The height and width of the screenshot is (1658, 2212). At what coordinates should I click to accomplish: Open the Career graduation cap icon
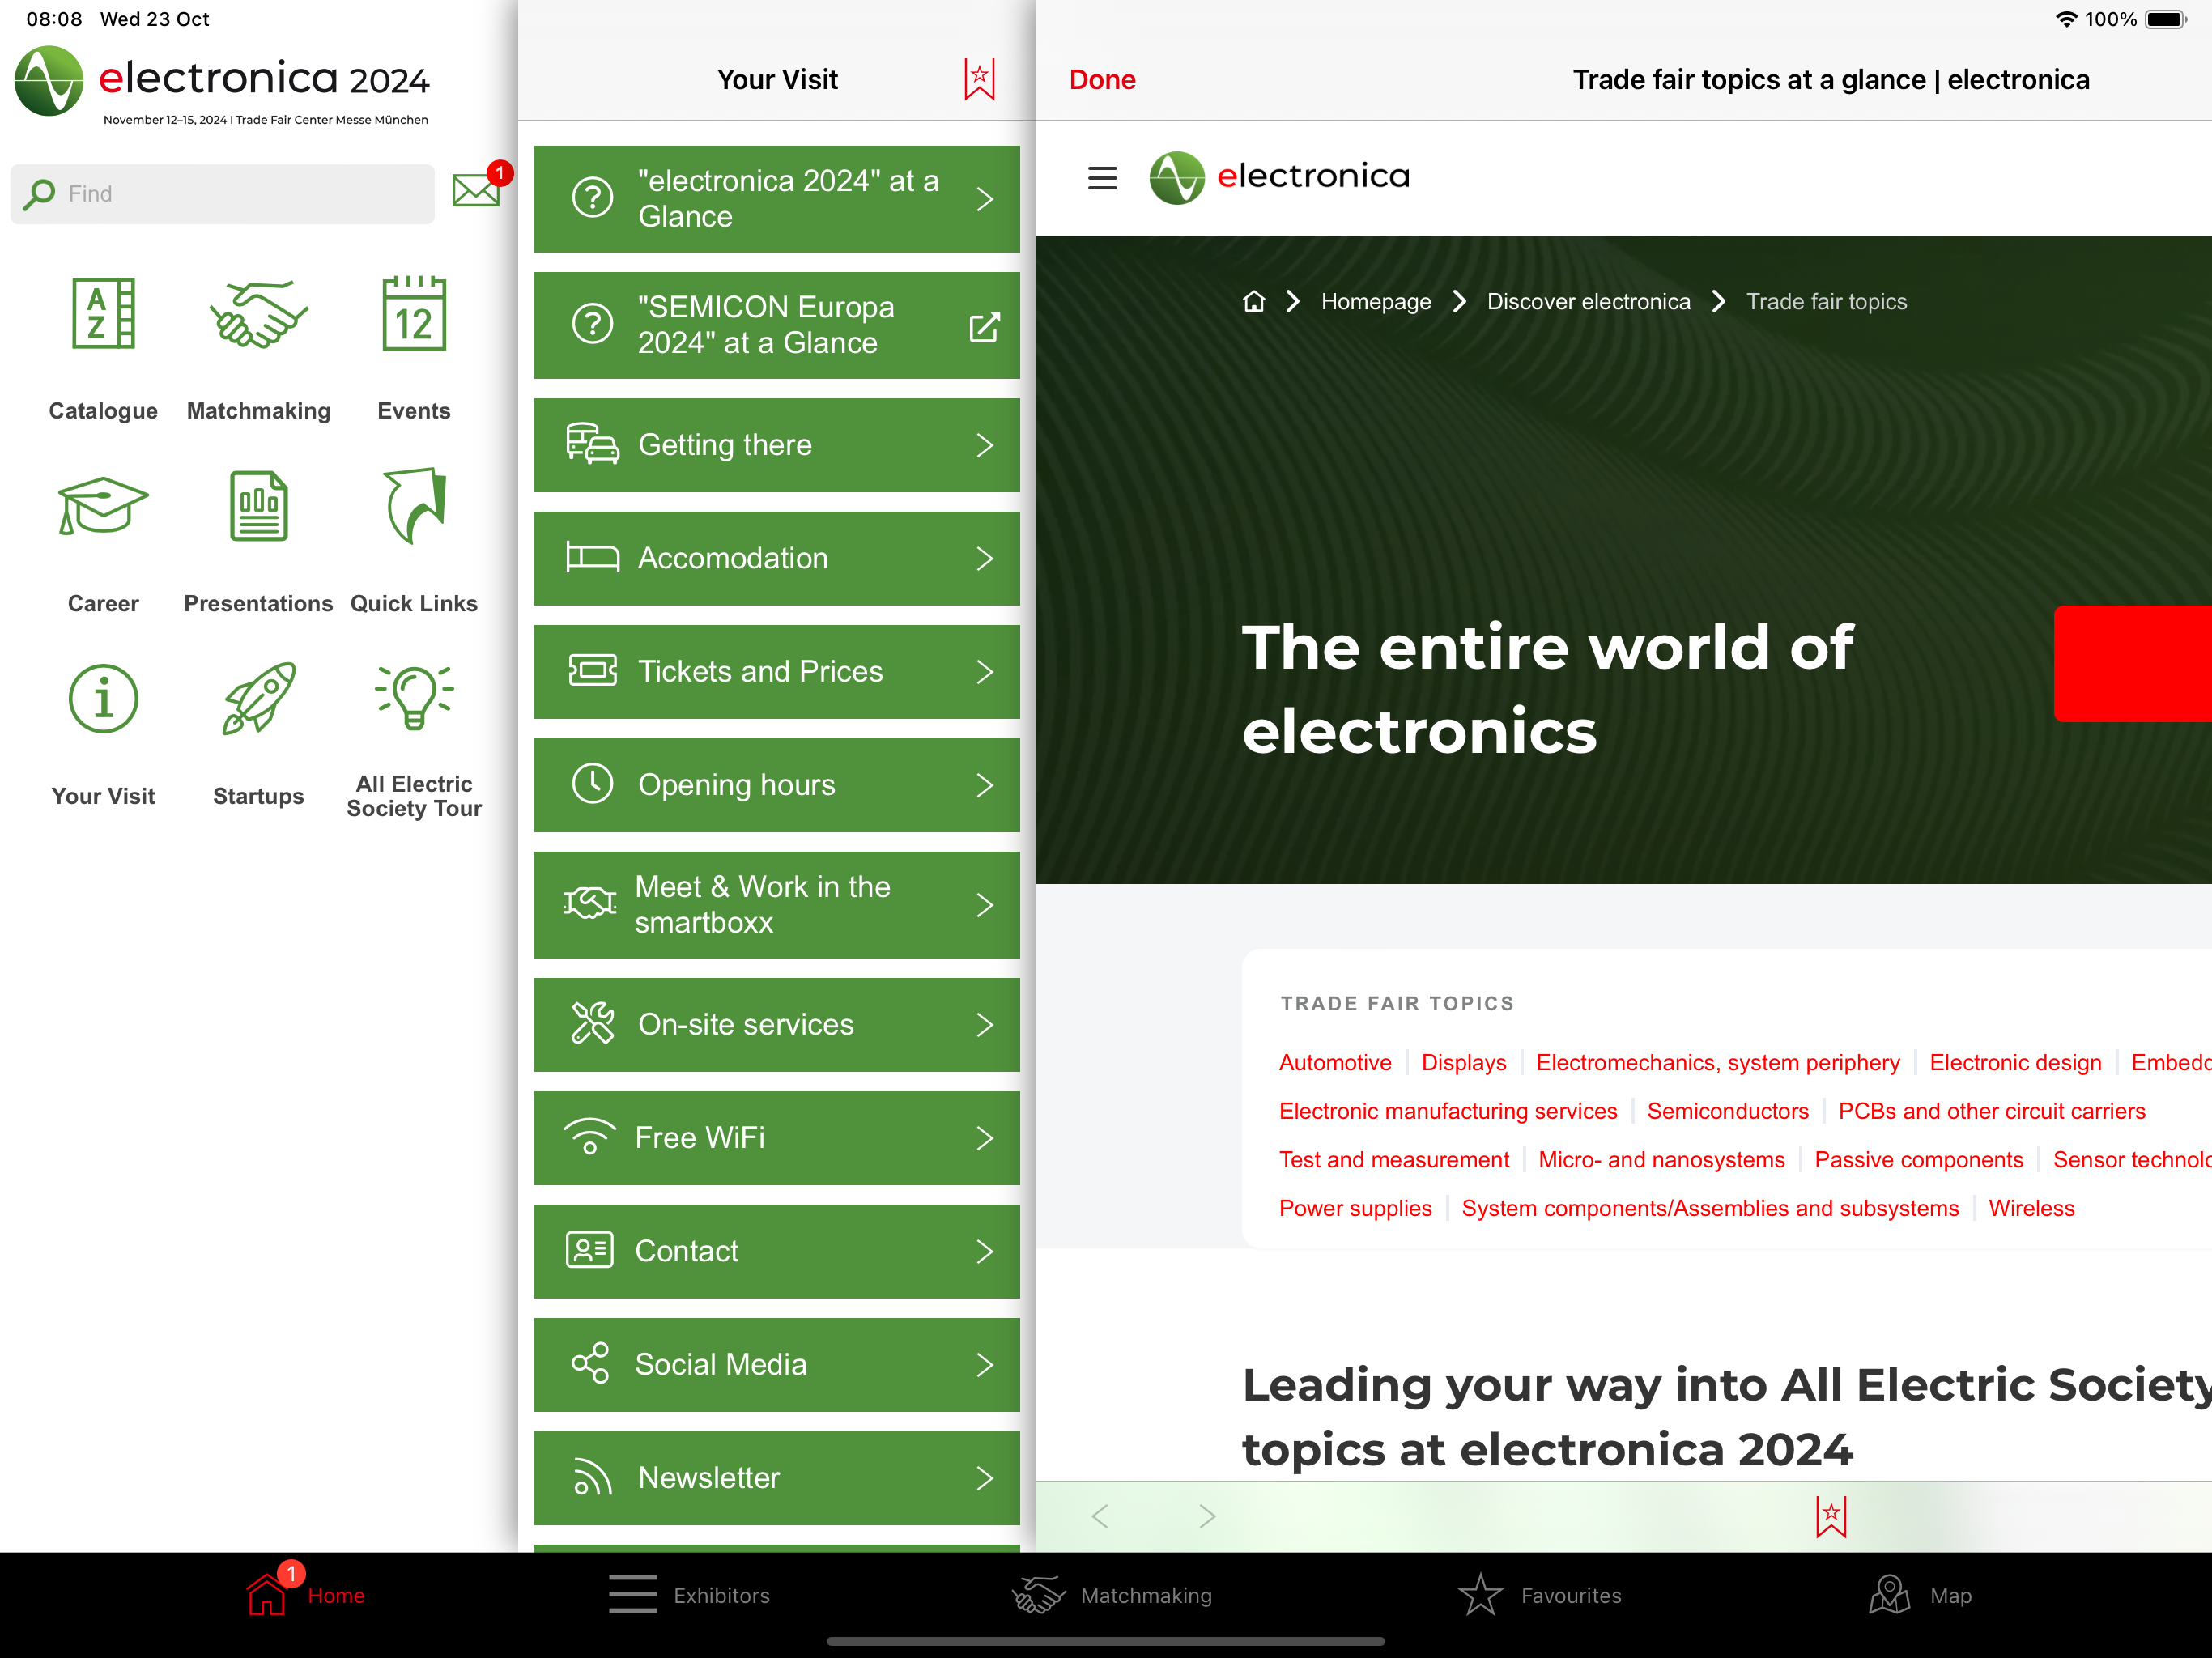[x=103, y=506]
